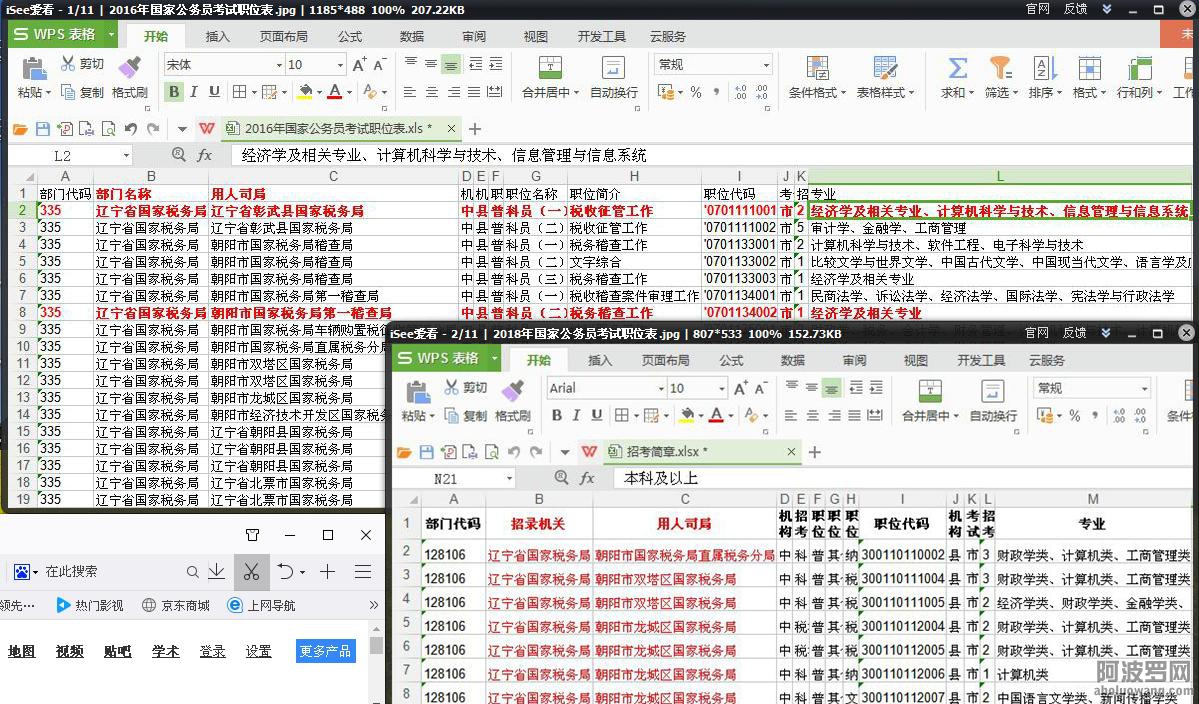Switch to the 审阅 tab in the 2018 window

coord(854,360)
